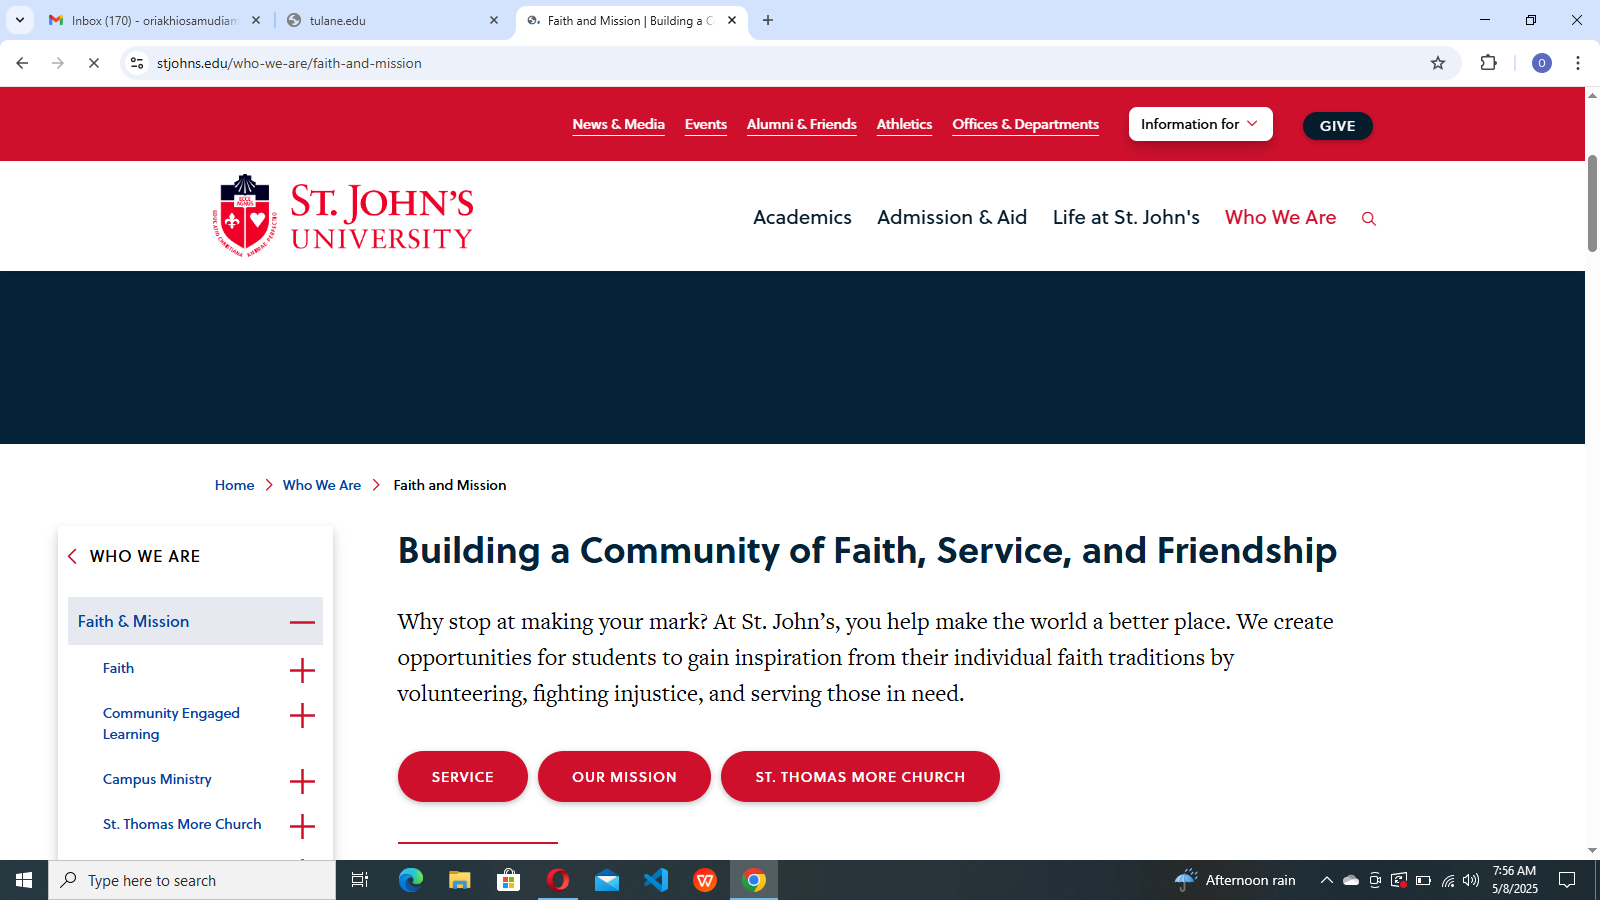Open Task View on taskbar
This screenshot has height=900, width=1600.
(360, 880)
